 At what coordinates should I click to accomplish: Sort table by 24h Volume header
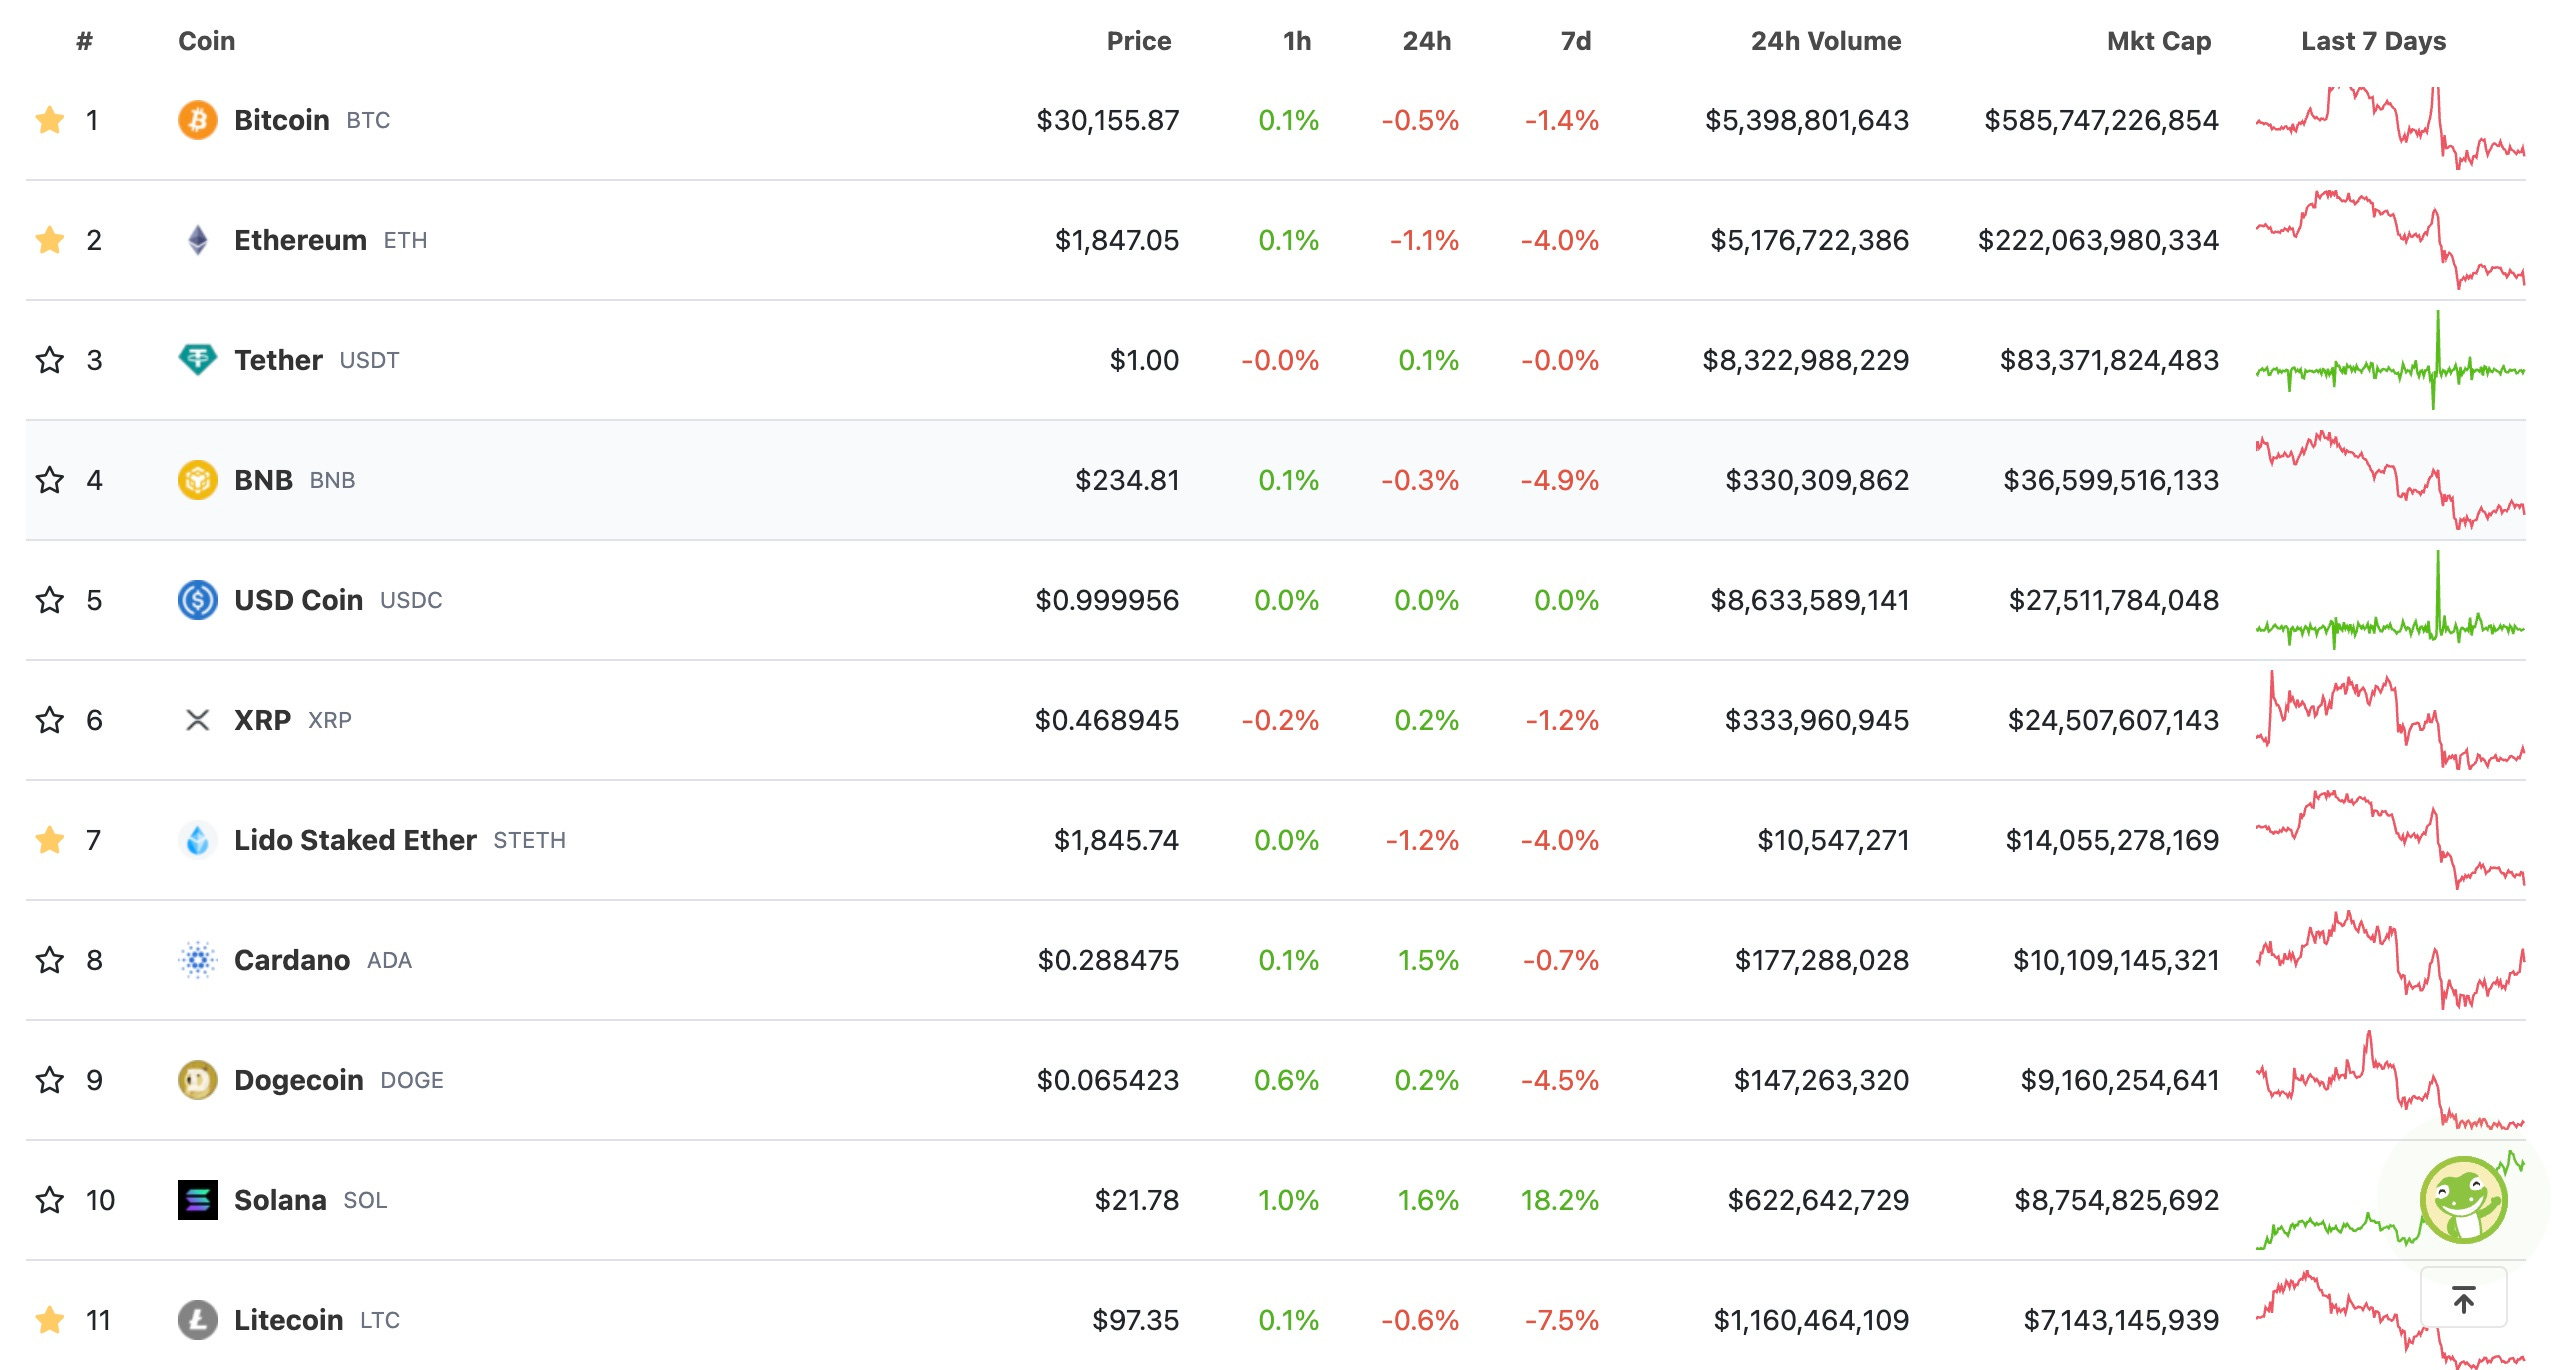pyautogui.click(x=1825, y=41)
